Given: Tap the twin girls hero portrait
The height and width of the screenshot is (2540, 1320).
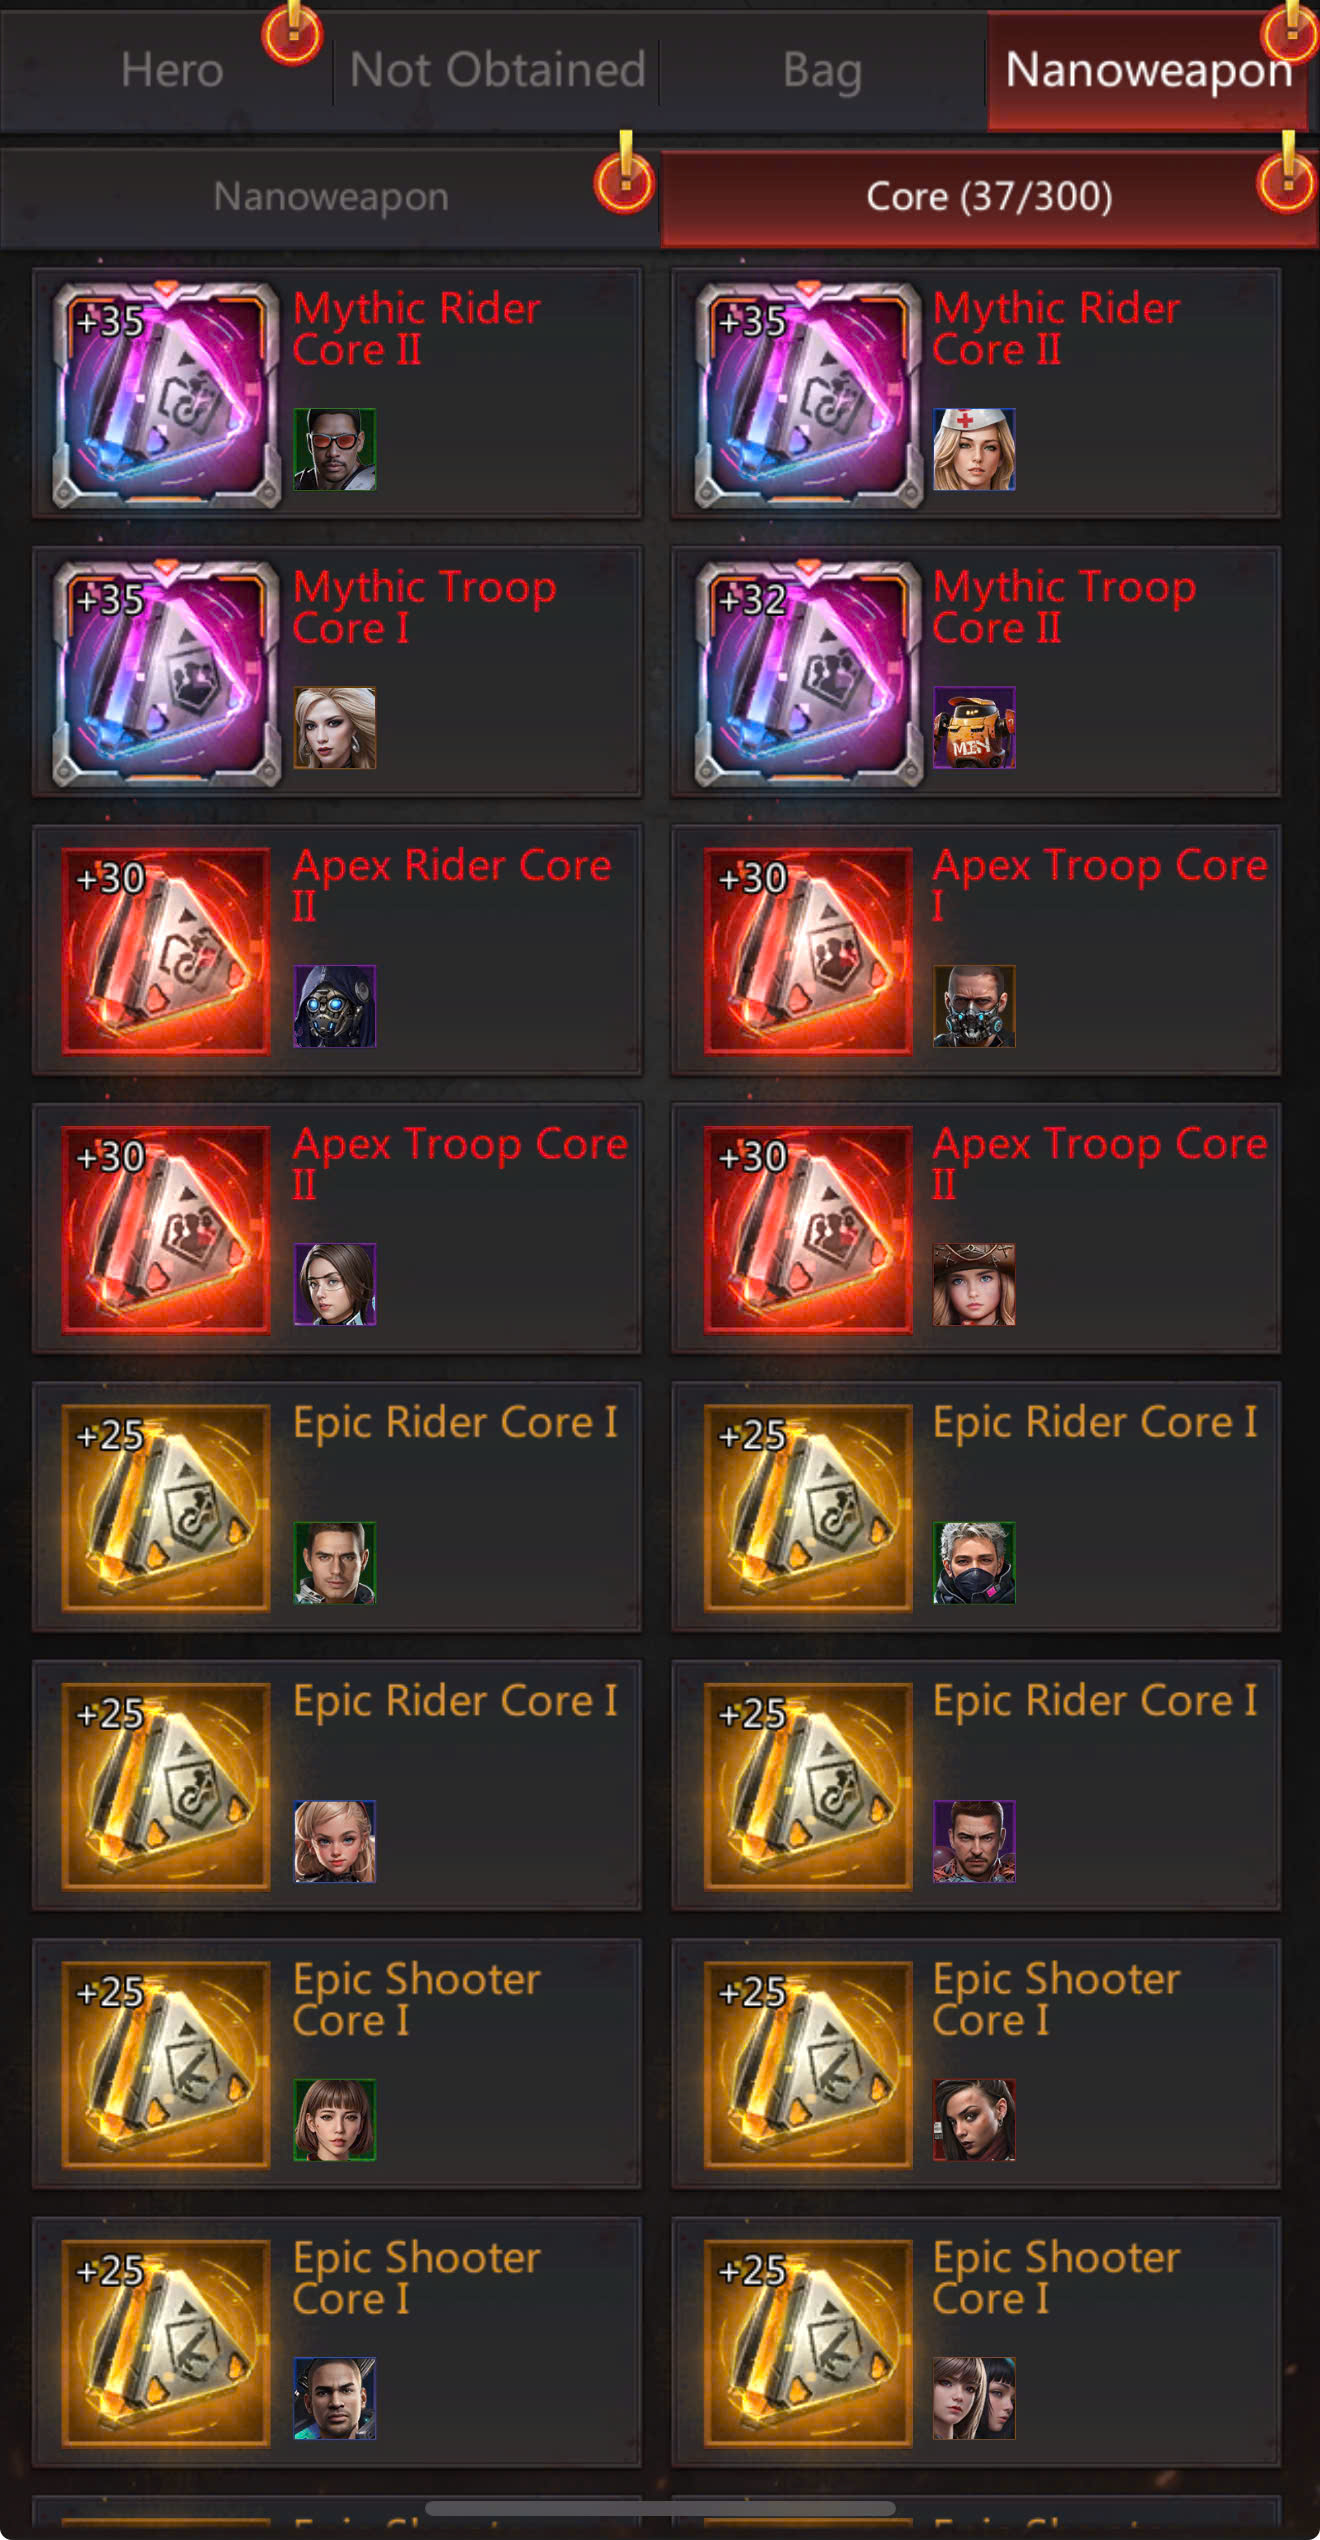Looking at the screenshot, I should click(x=974, y=2398).
